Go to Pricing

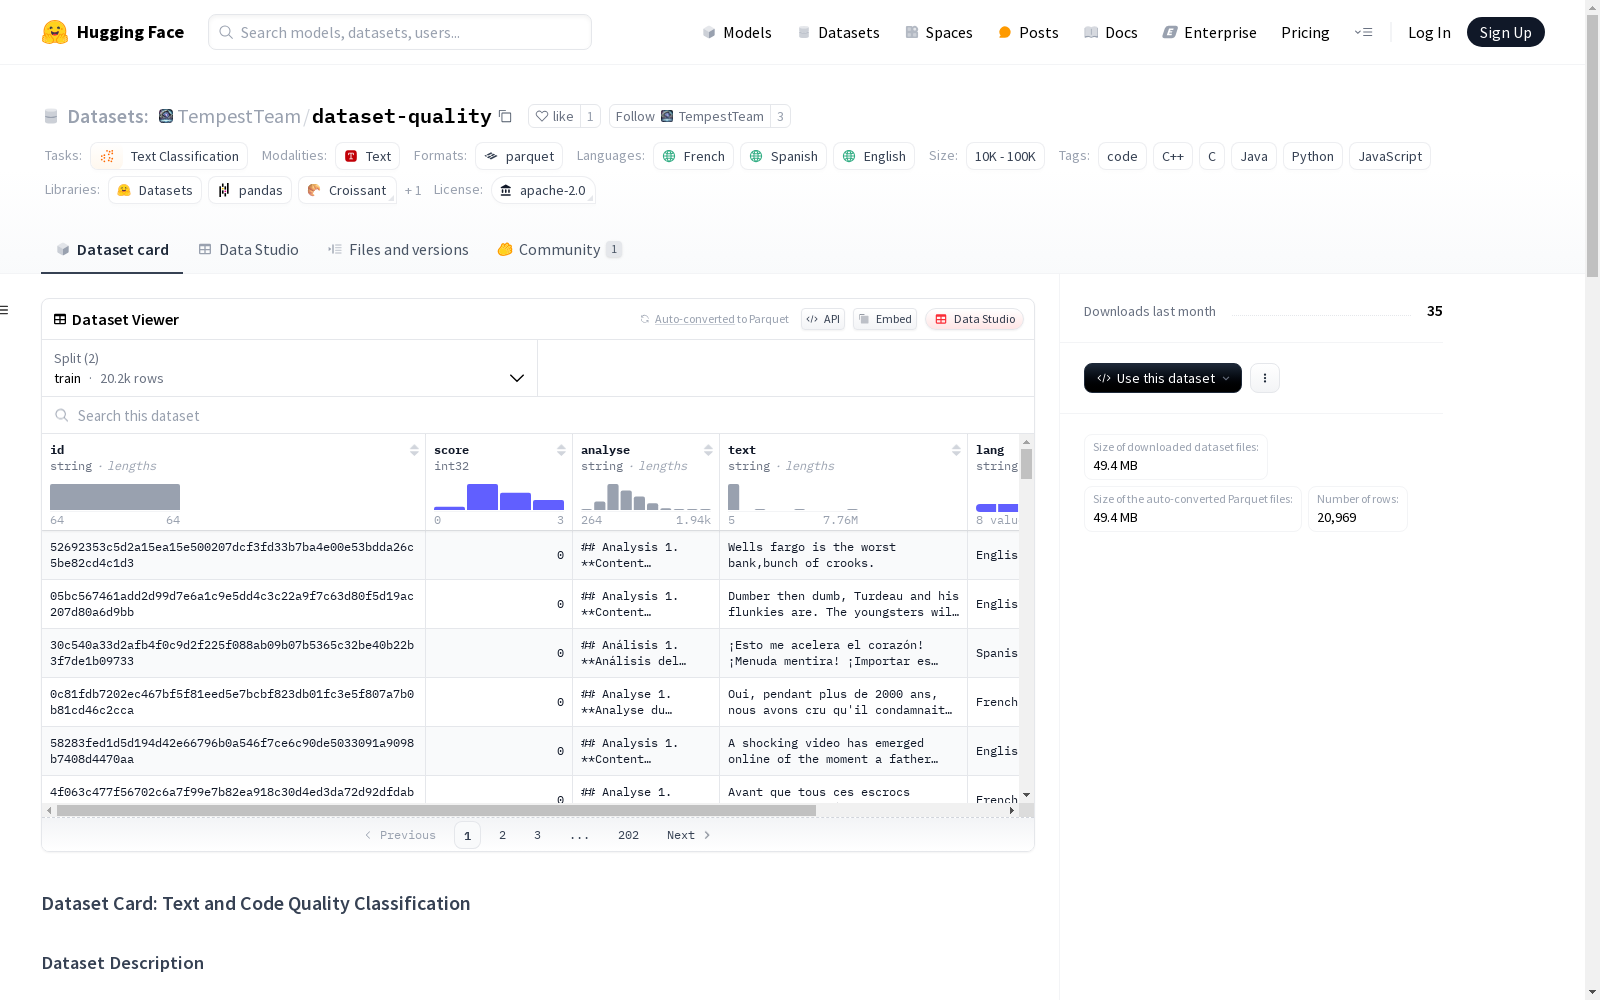pyautogui.click(x=1305, y=32)
